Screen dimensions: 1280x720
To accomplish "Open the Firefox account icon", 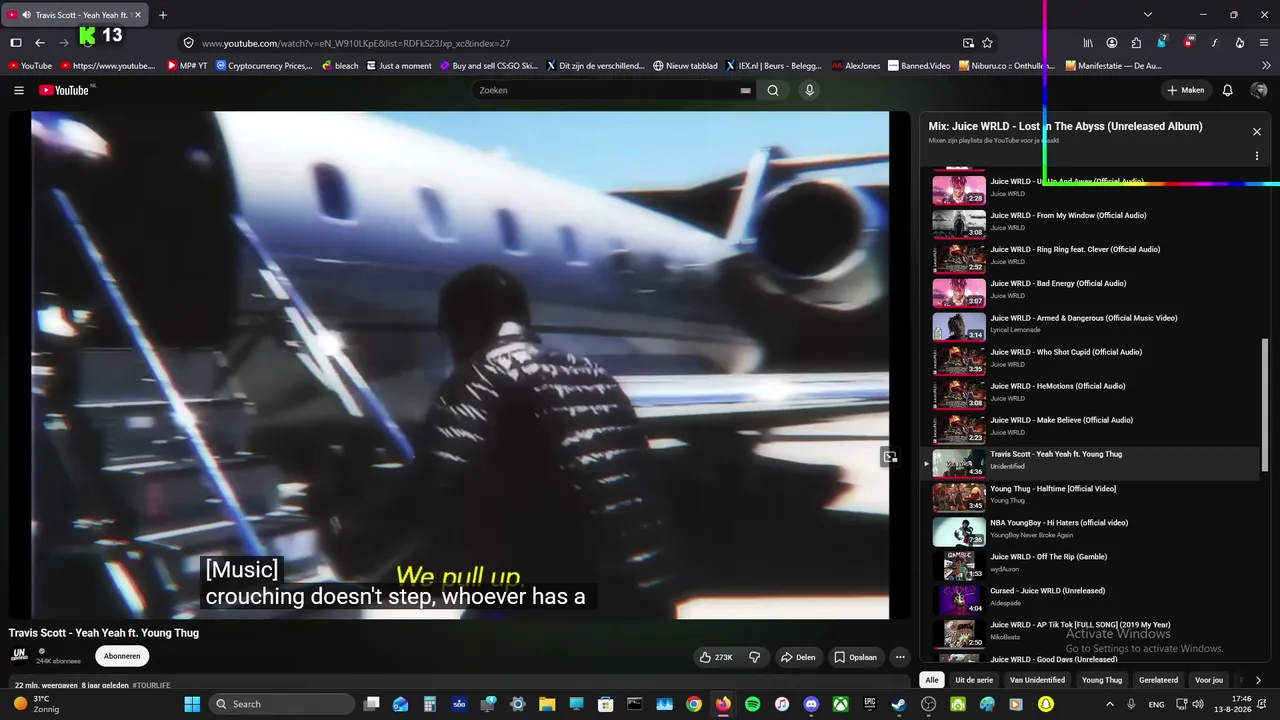I will tap(1112, 43).
